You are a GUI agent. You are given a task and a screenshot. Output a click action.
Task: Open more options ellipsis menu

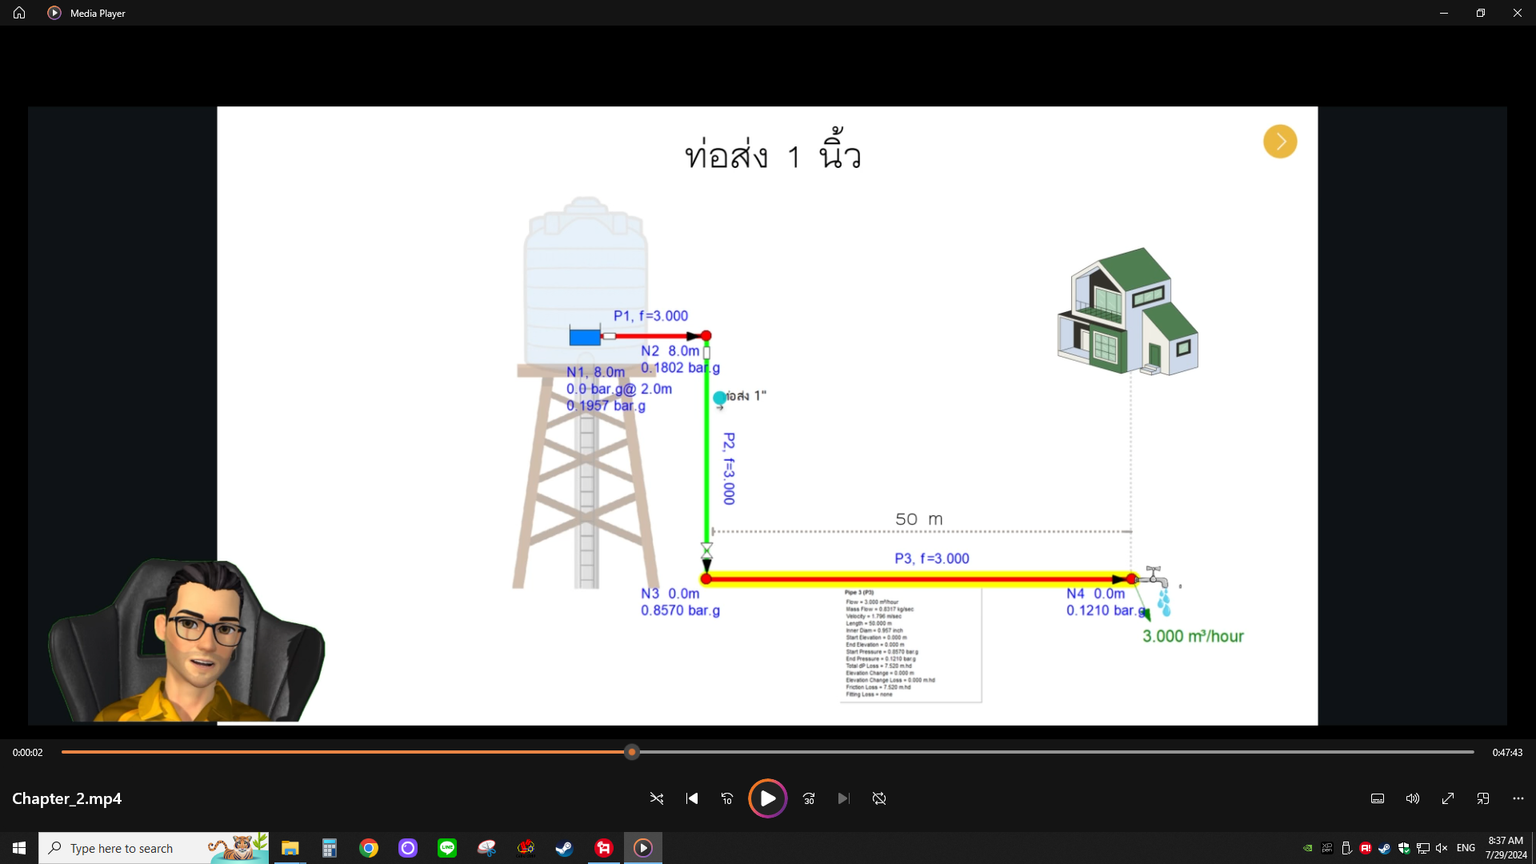point(1518,798)
